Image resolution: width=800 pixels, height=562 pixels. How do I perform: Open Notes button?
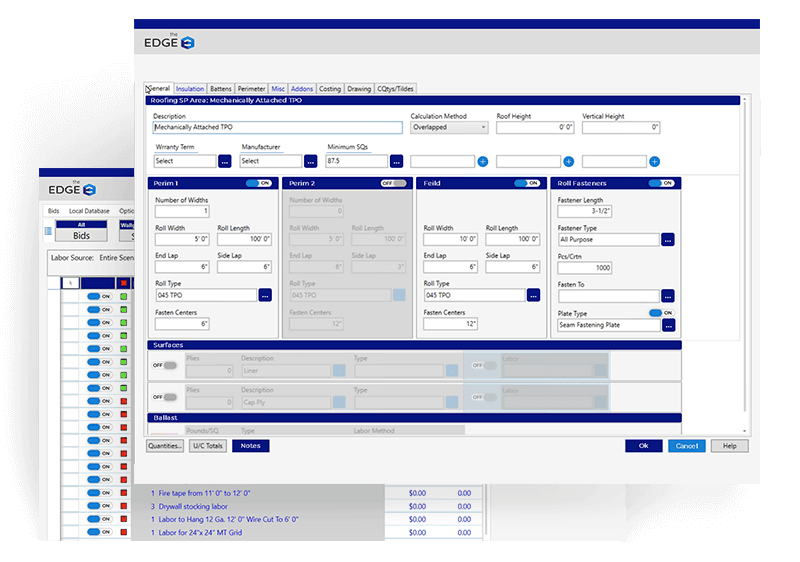coord(251,446)
